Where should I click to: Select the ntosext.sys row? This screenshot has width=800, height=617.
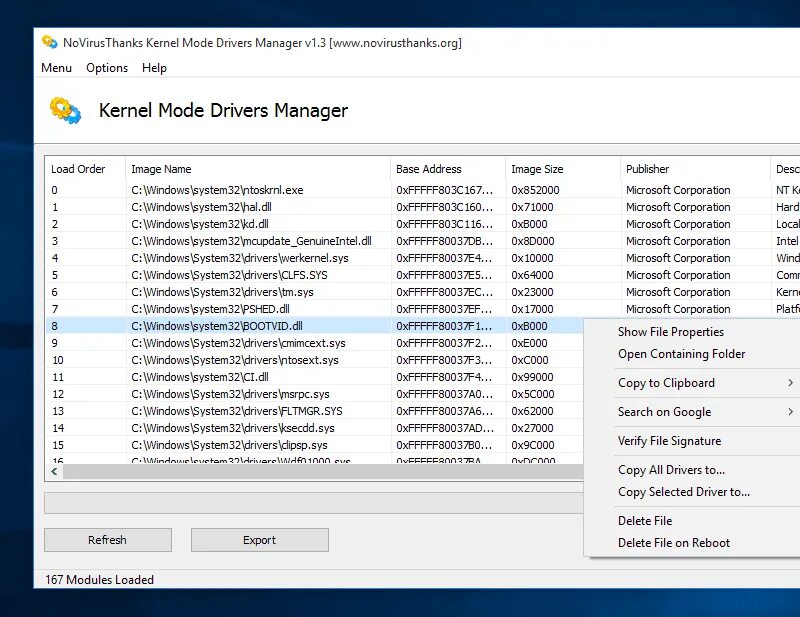point(315,360)
